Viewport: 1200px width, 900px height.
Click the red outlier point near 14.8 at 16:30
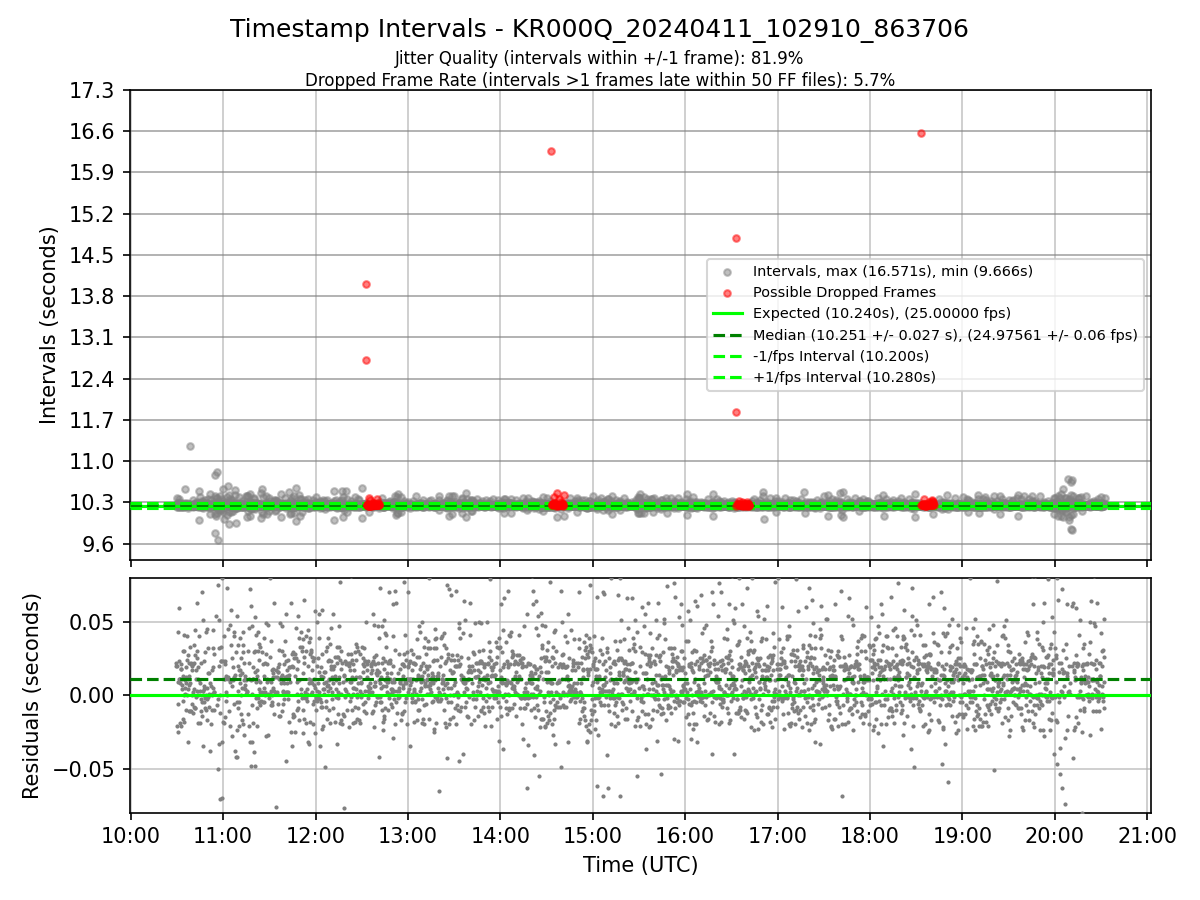tap(736, 238)
